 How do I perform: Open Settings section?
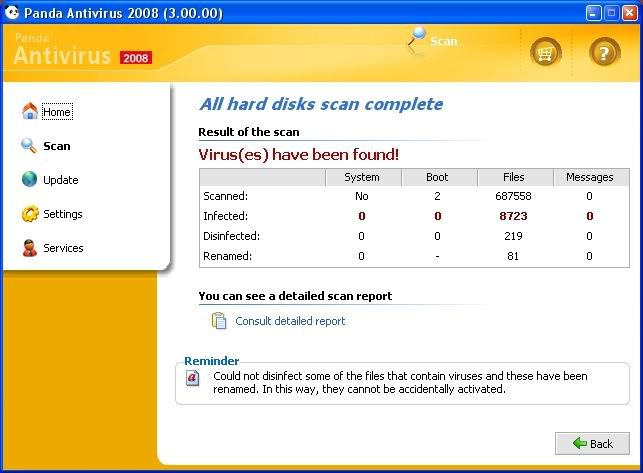coord(63,214)
